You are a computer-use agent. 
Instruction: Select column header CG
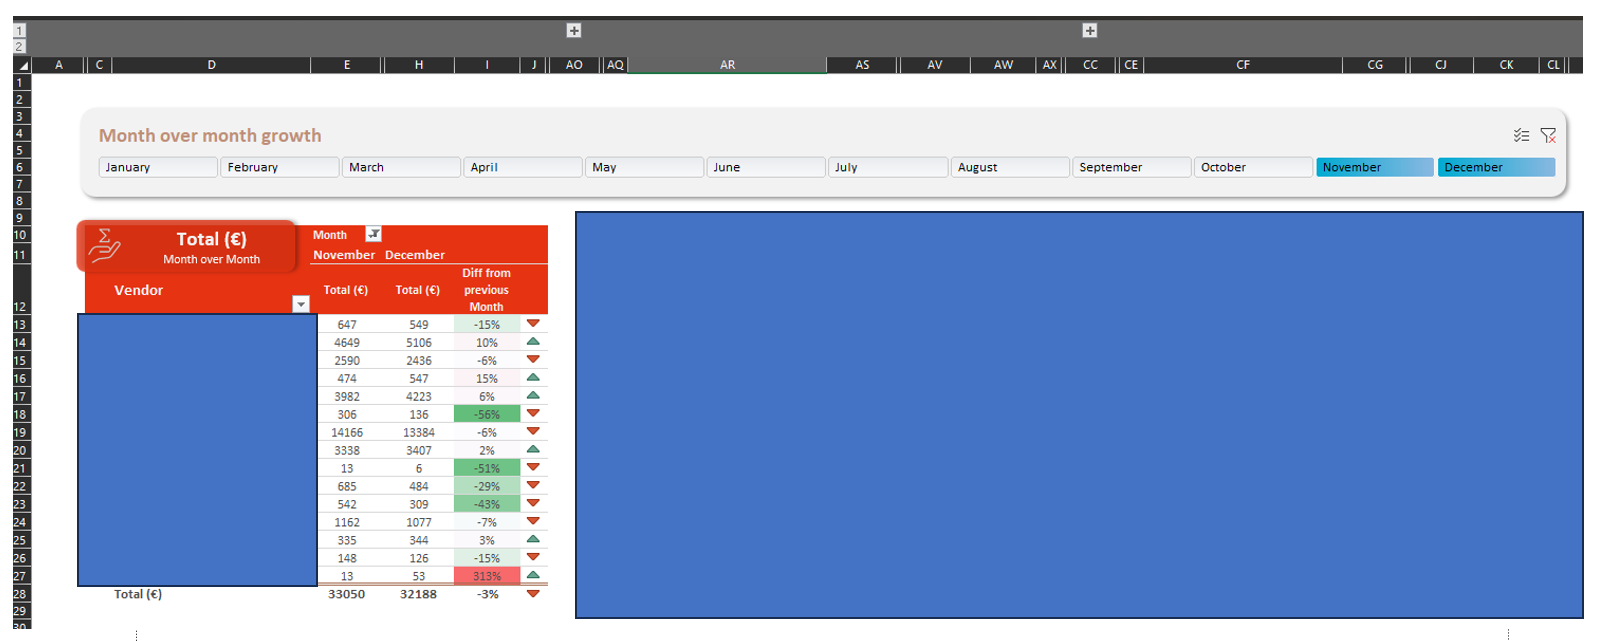pos(1375,65)
